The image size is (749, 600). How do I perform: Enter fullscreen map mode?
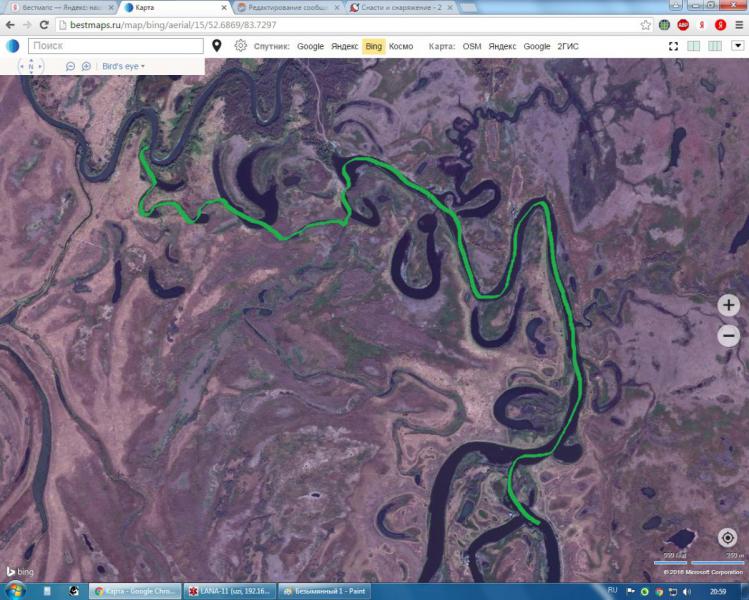coord(674,46)
